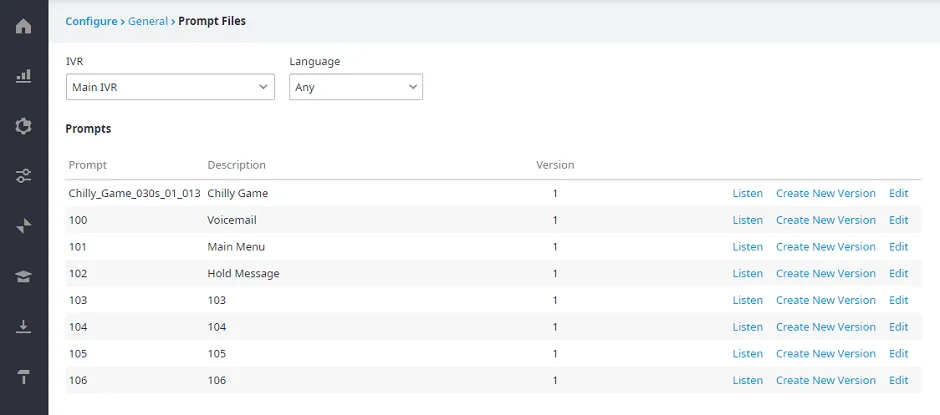The width and height of the screenshot is (940, 415).
Task: Edit prompt 103
Action: [899, 300]
